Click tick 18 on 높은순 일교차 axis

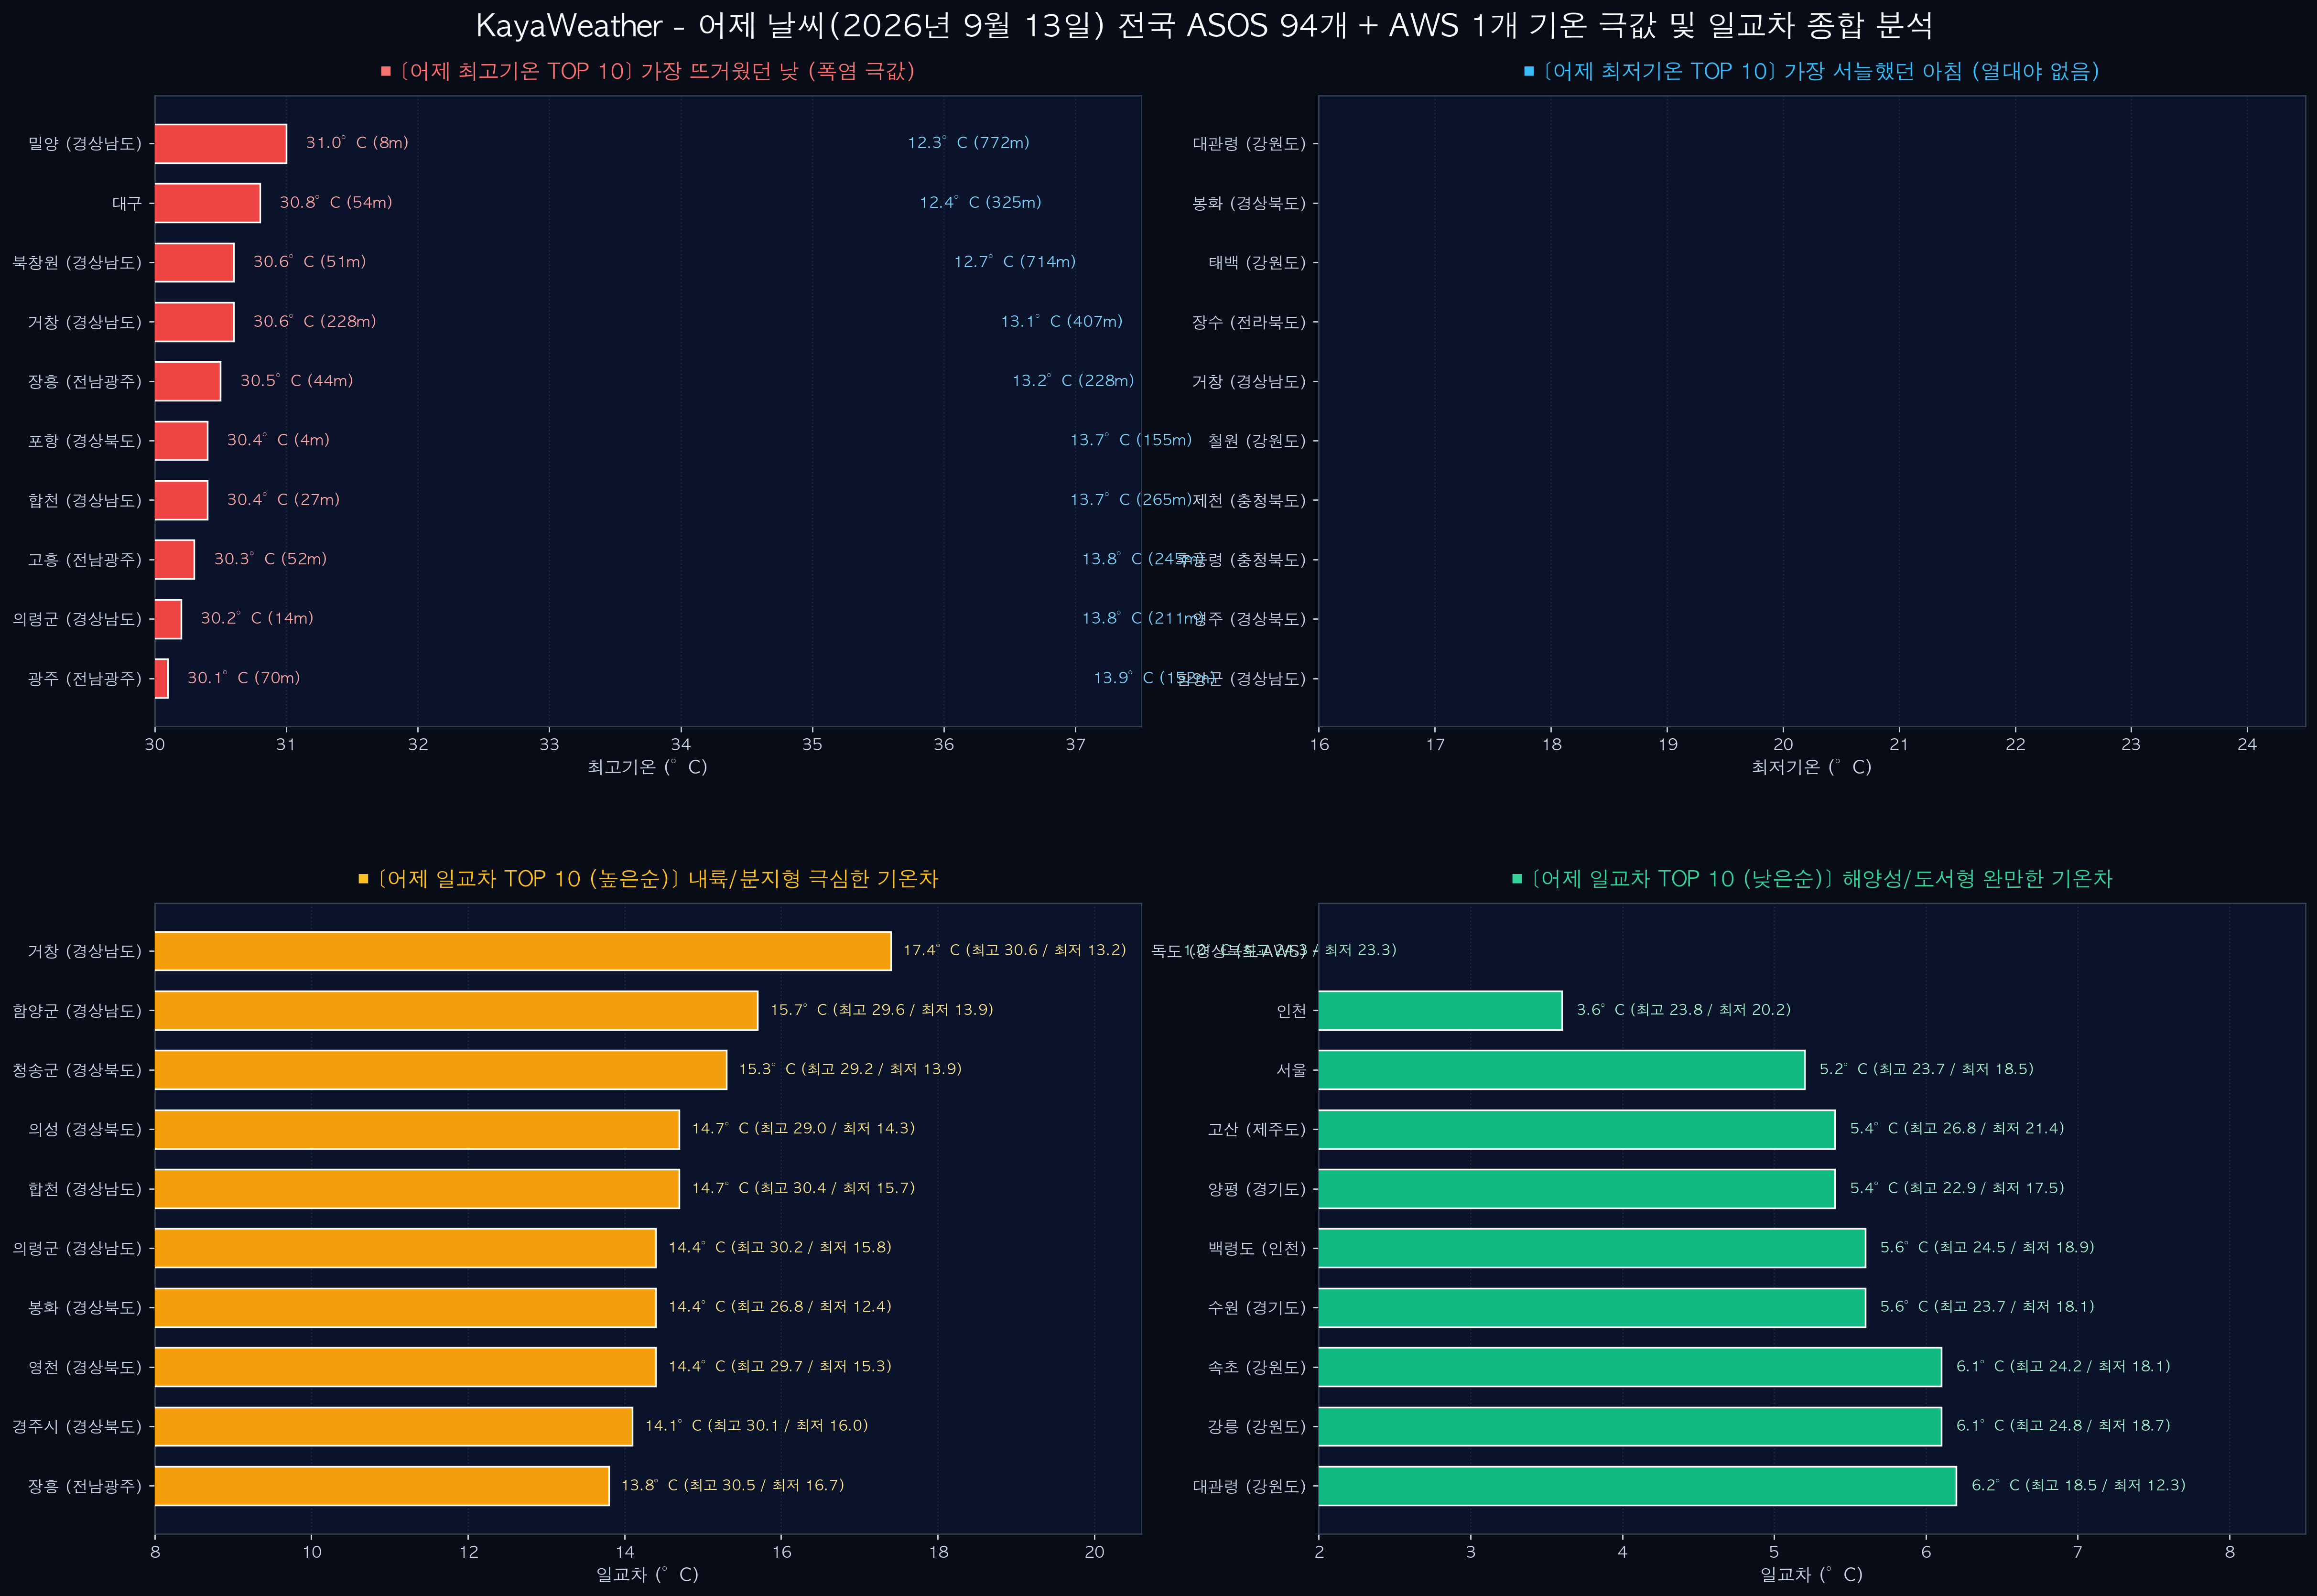click(938, 1553)
